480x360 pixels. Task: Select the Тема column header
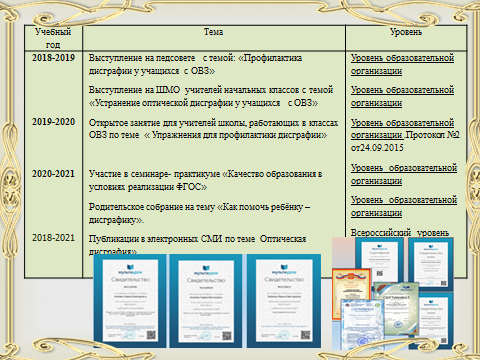(x=213, y=32)
